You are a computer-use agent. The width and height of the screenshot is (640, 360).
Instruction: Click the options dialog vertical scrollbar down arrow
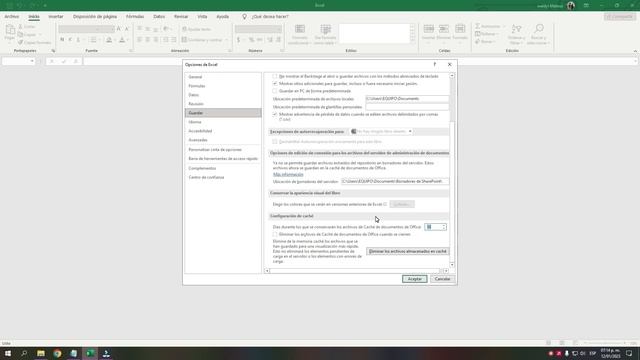tap(452, 265)
